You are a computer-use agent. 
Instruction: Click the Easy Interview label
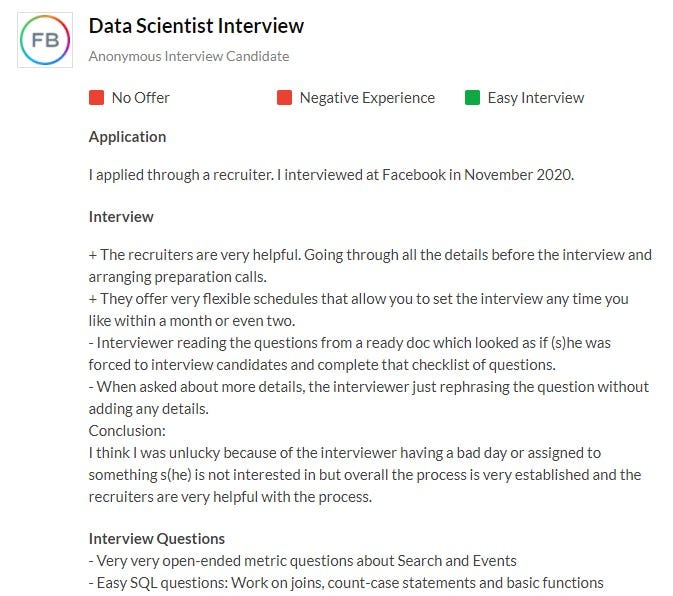536,98
